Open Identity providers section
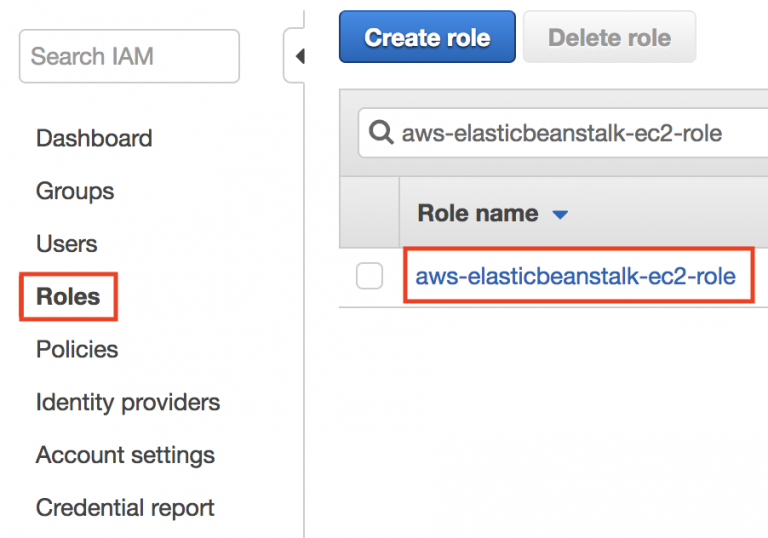This screenshot has height=538, width=768. pyautogui.click(x=128, y=402)
